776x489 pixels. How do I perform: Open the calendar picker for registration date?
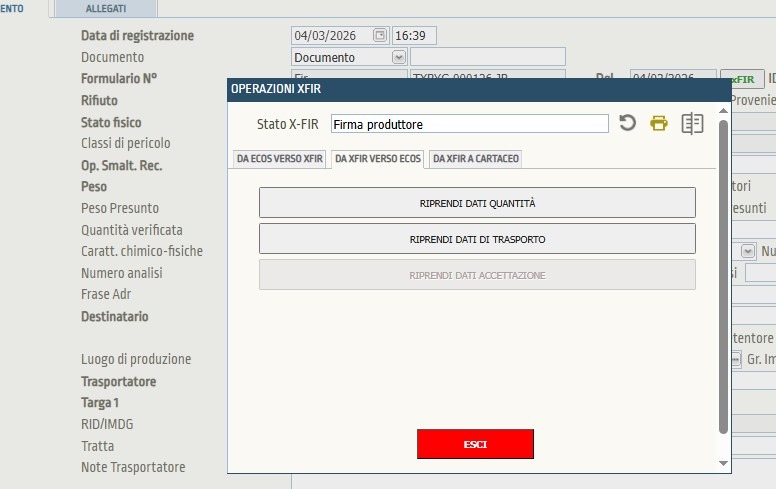(x=380, y=35)
